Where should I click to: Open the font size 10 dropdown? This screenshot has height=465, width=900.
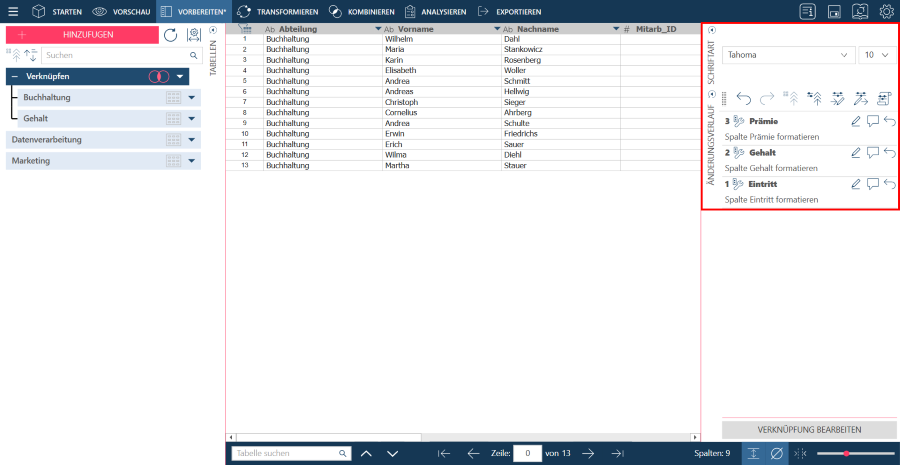point(876,55)
